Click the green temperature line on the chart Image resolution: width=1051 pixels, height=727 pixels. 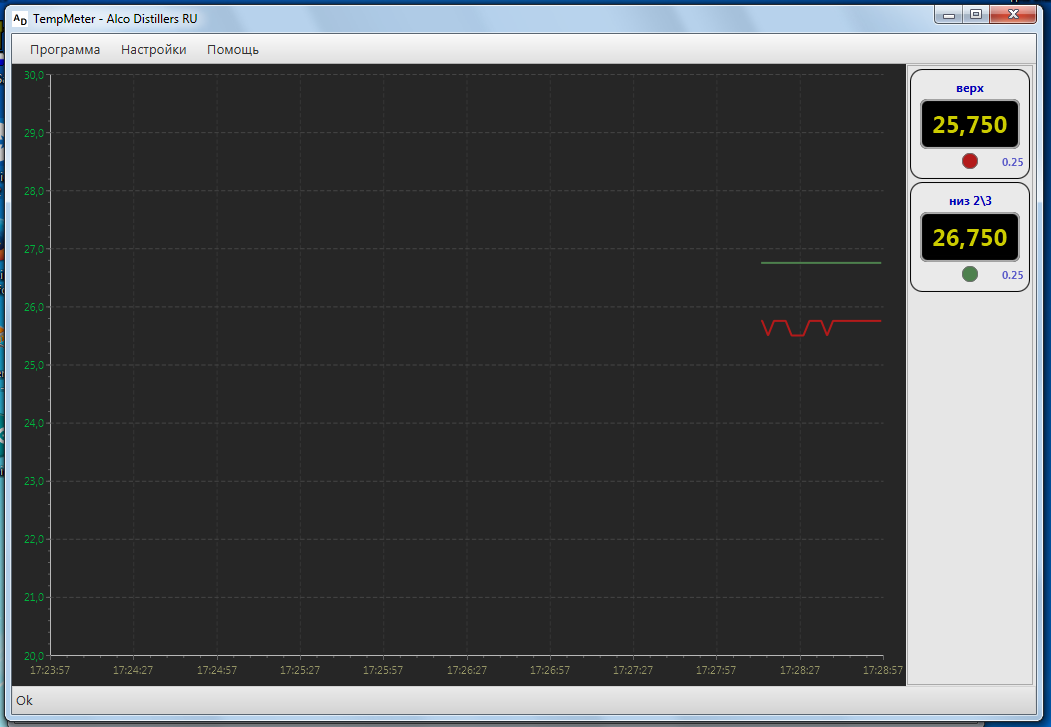pos(820,263)
